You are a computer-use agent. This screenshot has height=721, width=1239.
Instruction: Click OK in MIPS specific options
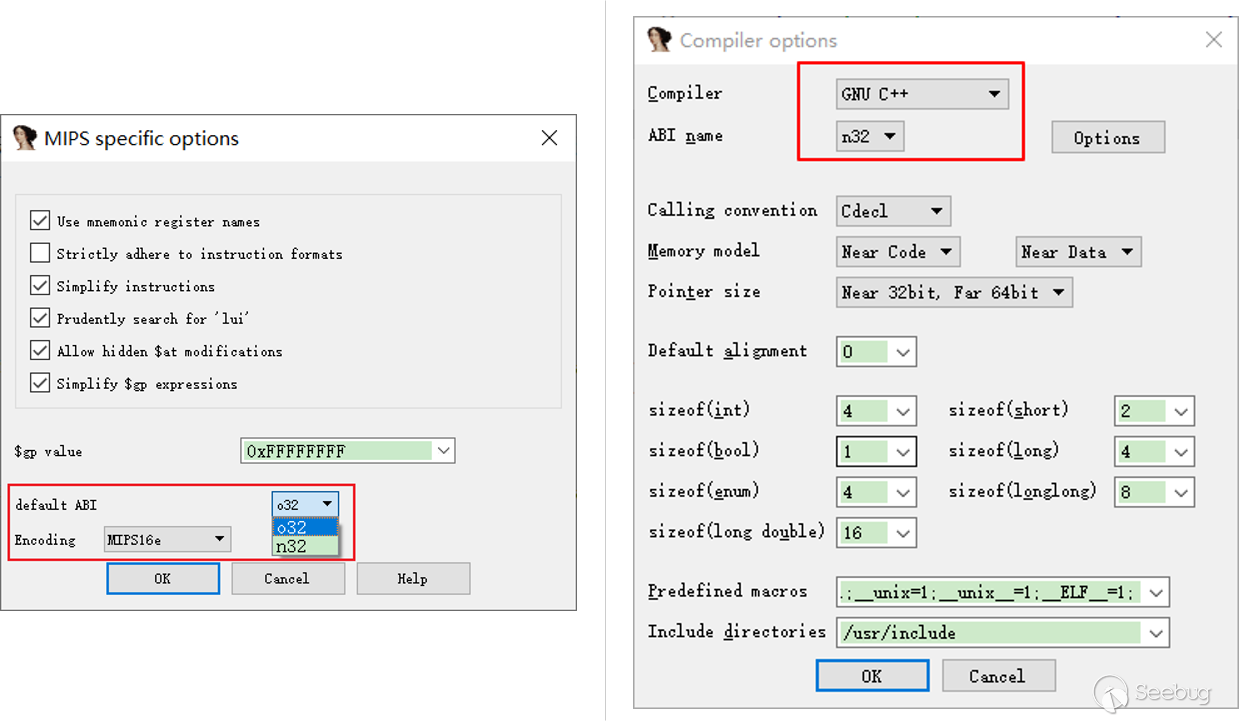click(163, 578)
